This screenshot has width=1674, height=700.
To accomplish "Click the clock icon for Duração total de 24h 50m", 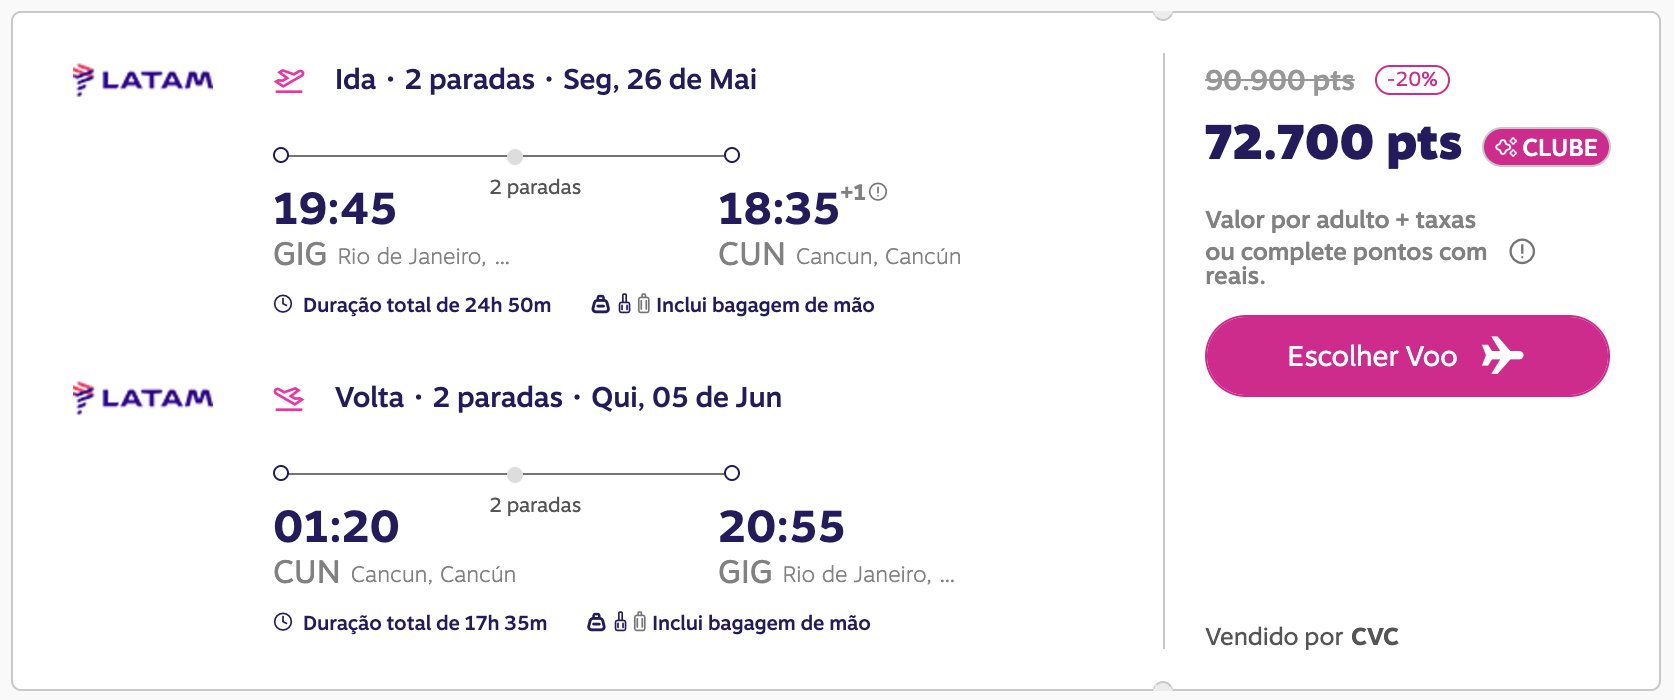I will (x=283, y=304).
